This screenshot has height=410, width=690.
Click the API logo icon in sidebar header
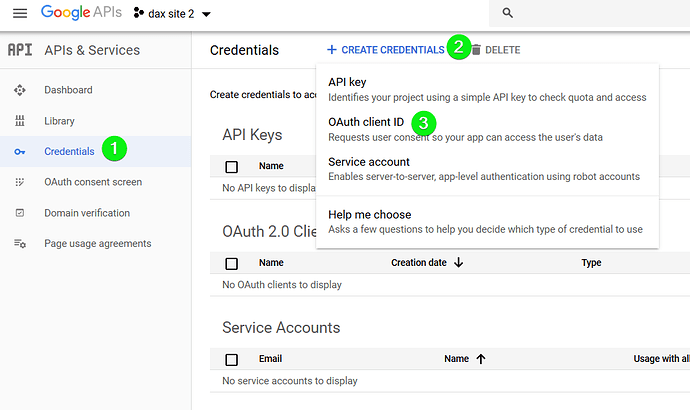(20, 50)
